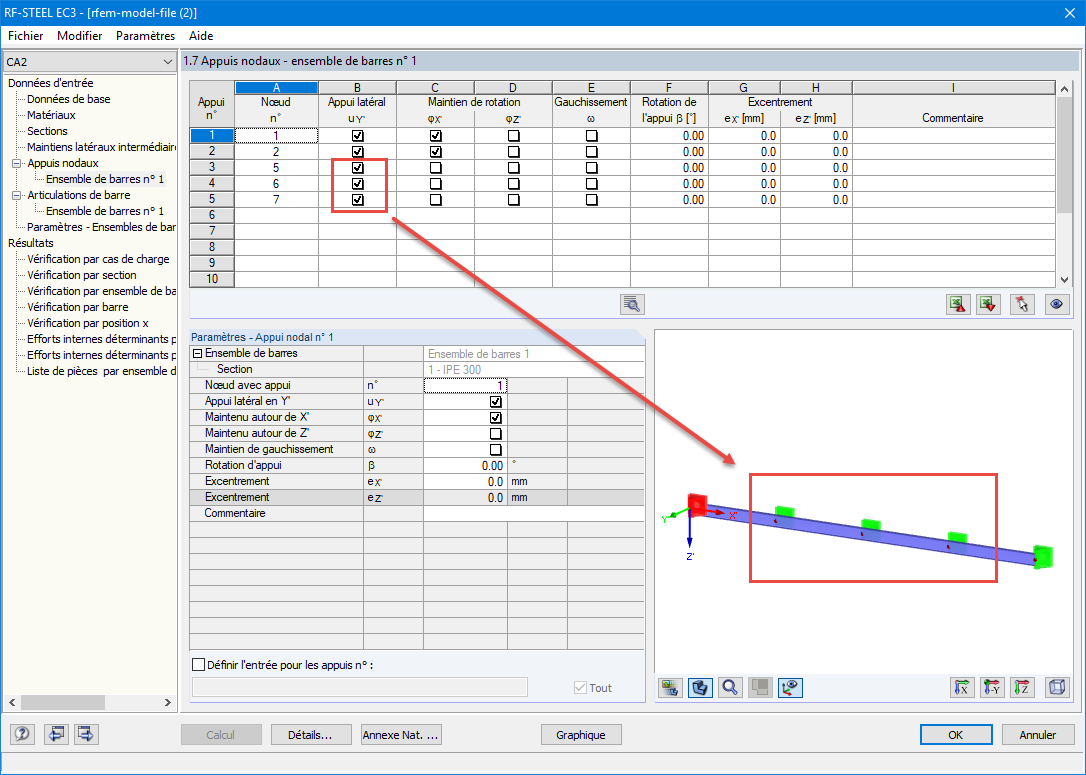Click the column A header in the table
The width and height of the screenshot is (1086, 775).
[x=276, y=87]
